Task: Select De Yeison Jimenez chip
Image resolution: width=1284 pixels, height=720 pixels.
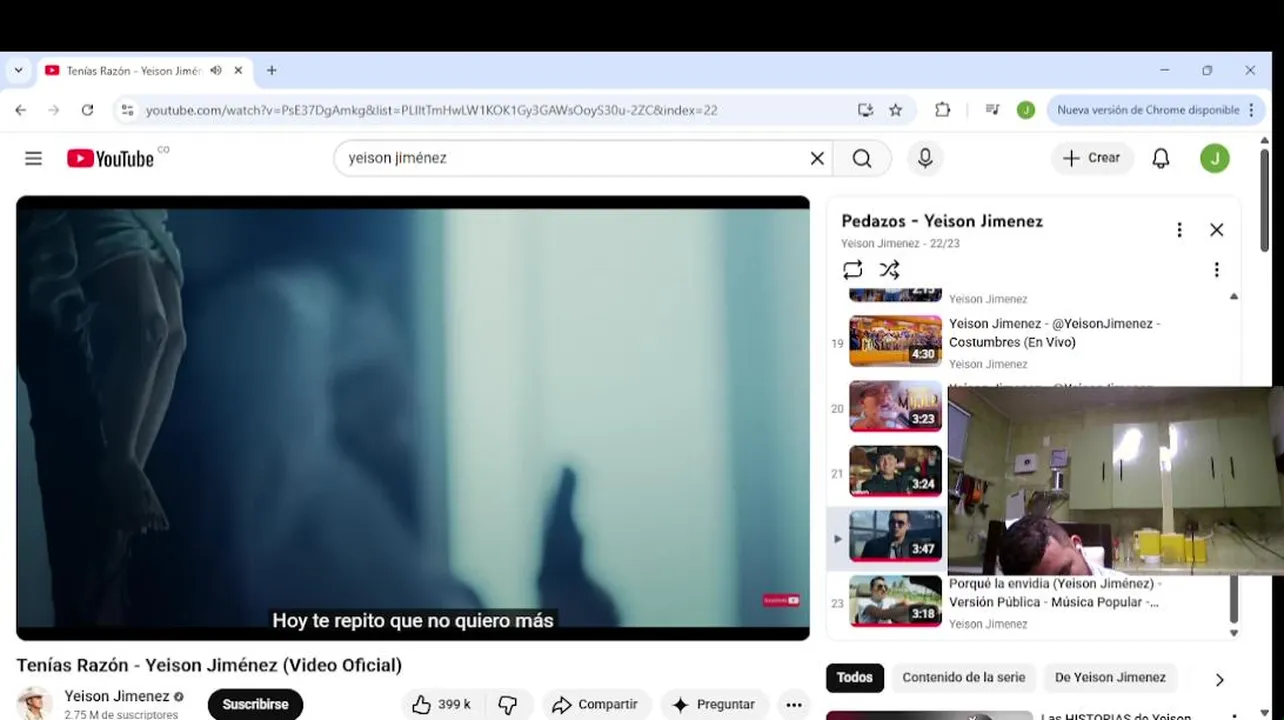Action: click(x=1110, y=677)
